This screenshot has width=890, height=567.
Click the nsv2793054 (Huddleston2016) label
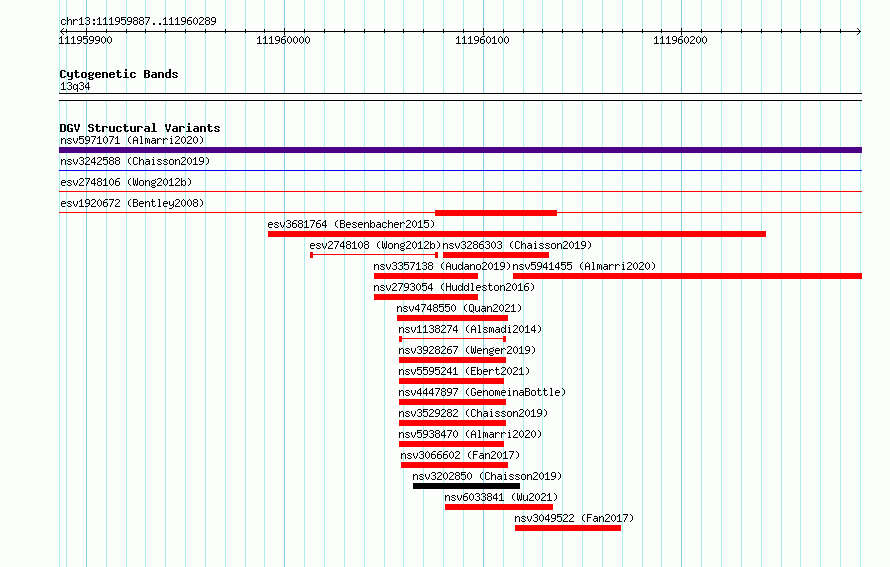[x=454, y=287]
